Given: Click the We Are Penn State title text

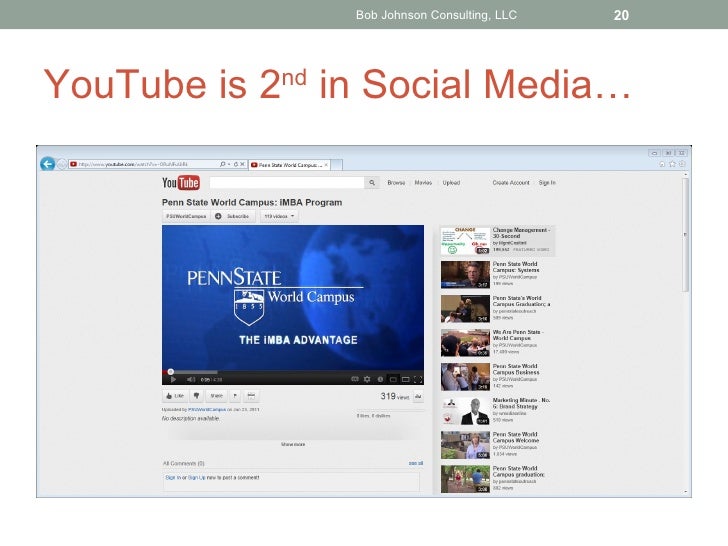Looking at the screenshot, I should [518, 335].
